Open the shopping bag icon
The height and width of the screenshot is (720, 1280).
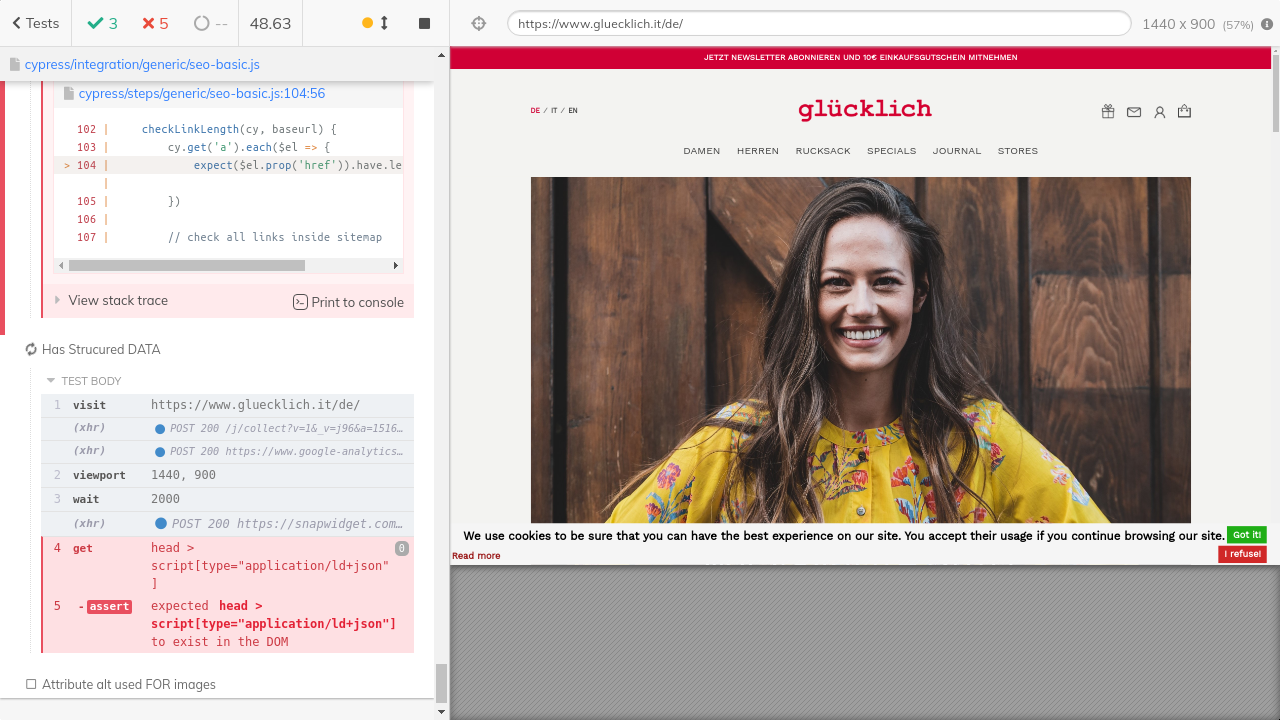(1185, 112)
